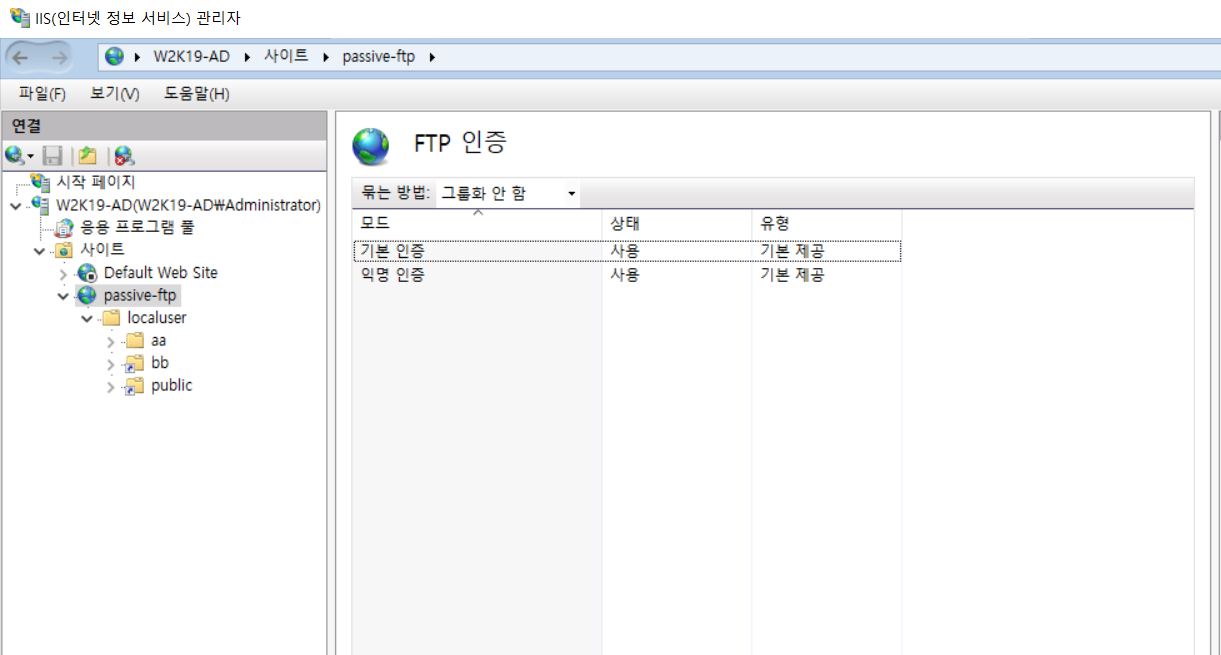Image resolution: width=1221 pixels, height=655 pixels.
Task: Click 기본 제공 type of 기본 인증
Action: (792, 251)
